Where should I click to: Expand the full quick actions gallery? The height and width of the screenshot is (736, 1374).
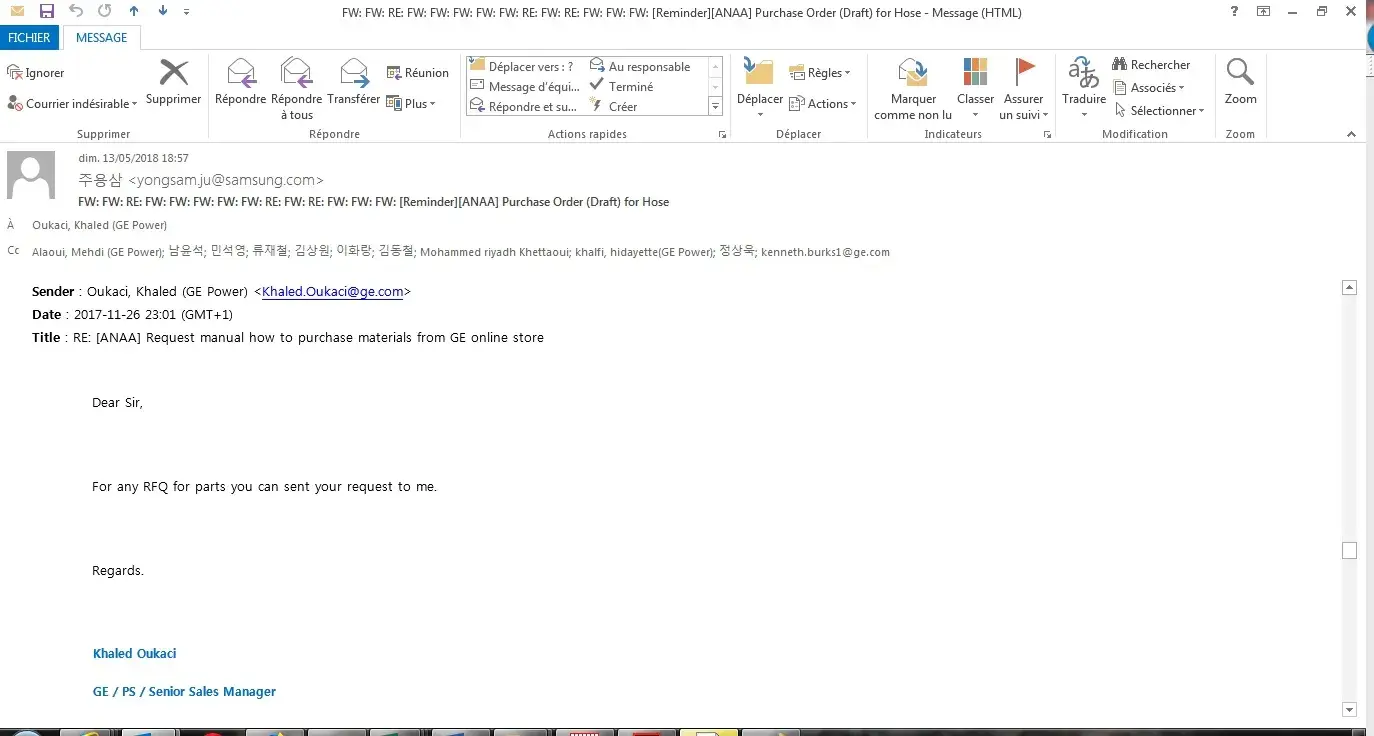[715, 106]
